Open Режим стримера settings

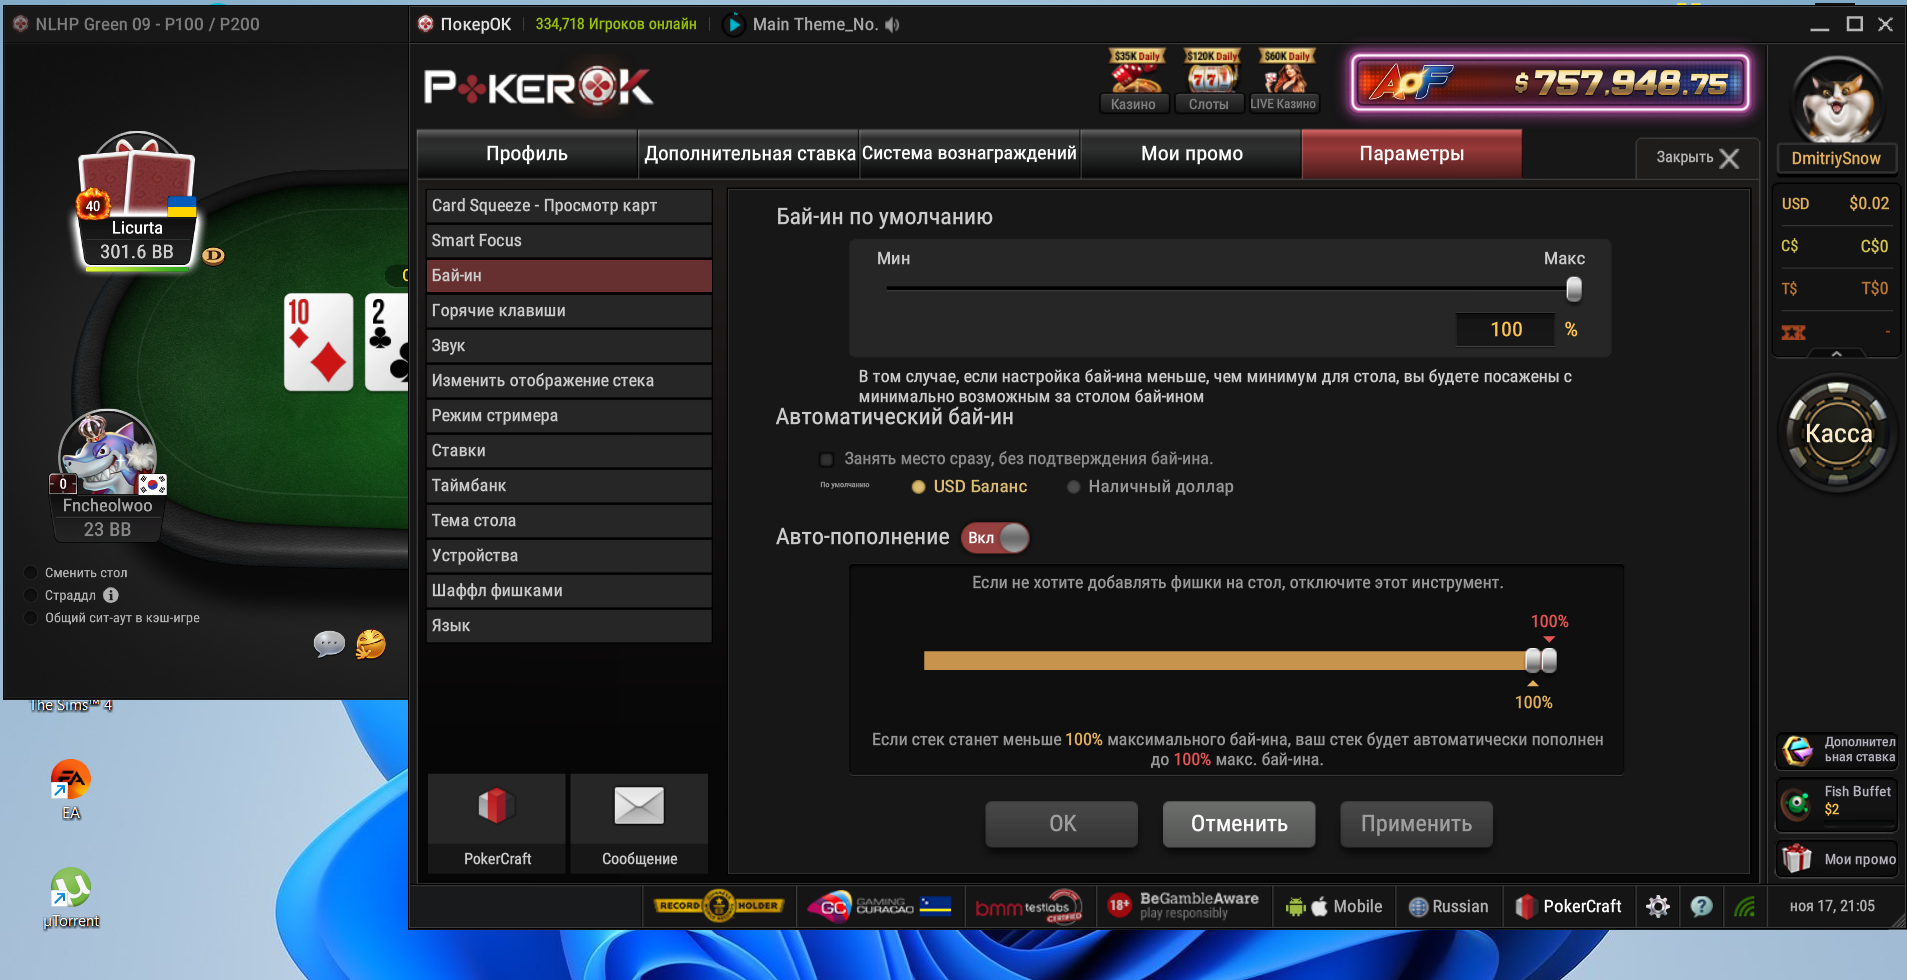569,416
